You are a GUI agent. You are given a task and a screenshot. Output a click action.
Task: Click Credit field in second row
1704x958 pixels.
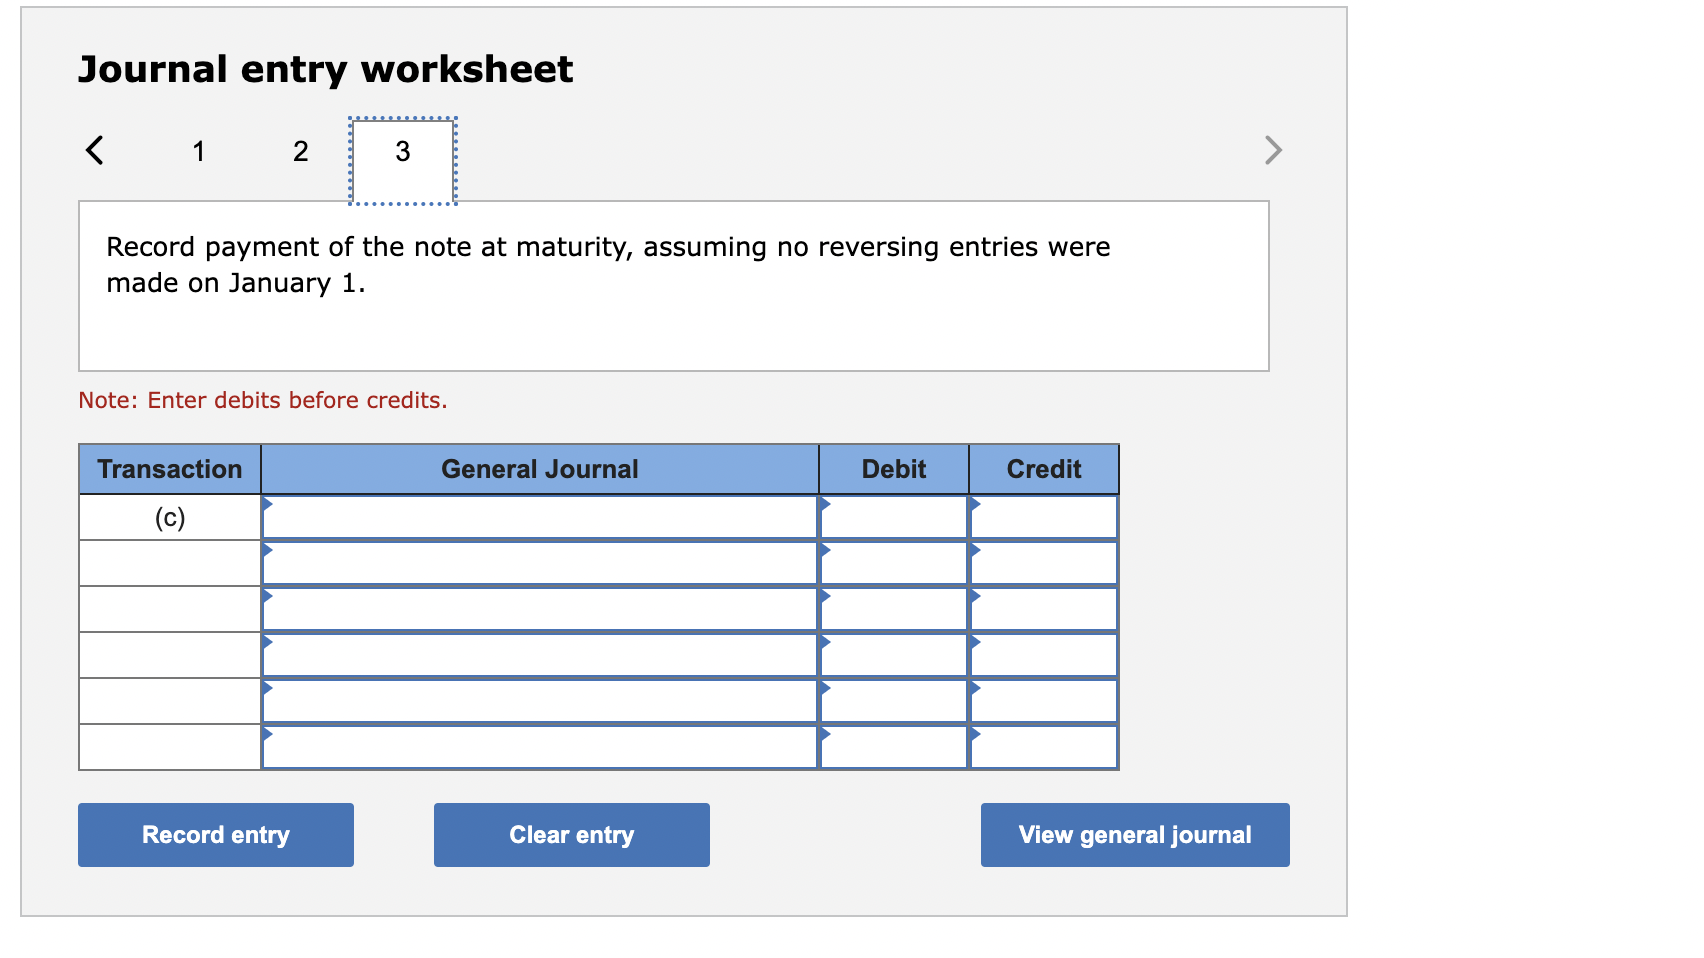tap(1044, 563)
